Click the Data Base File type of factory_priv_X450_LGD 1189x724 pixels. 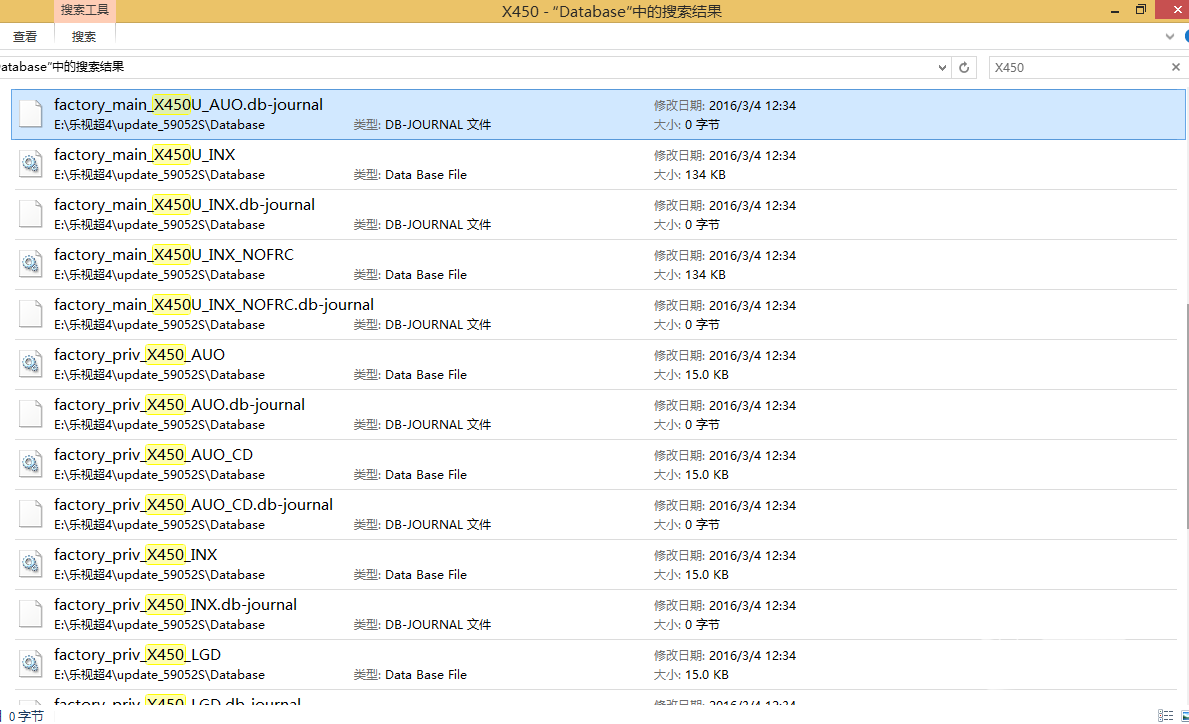426,675
